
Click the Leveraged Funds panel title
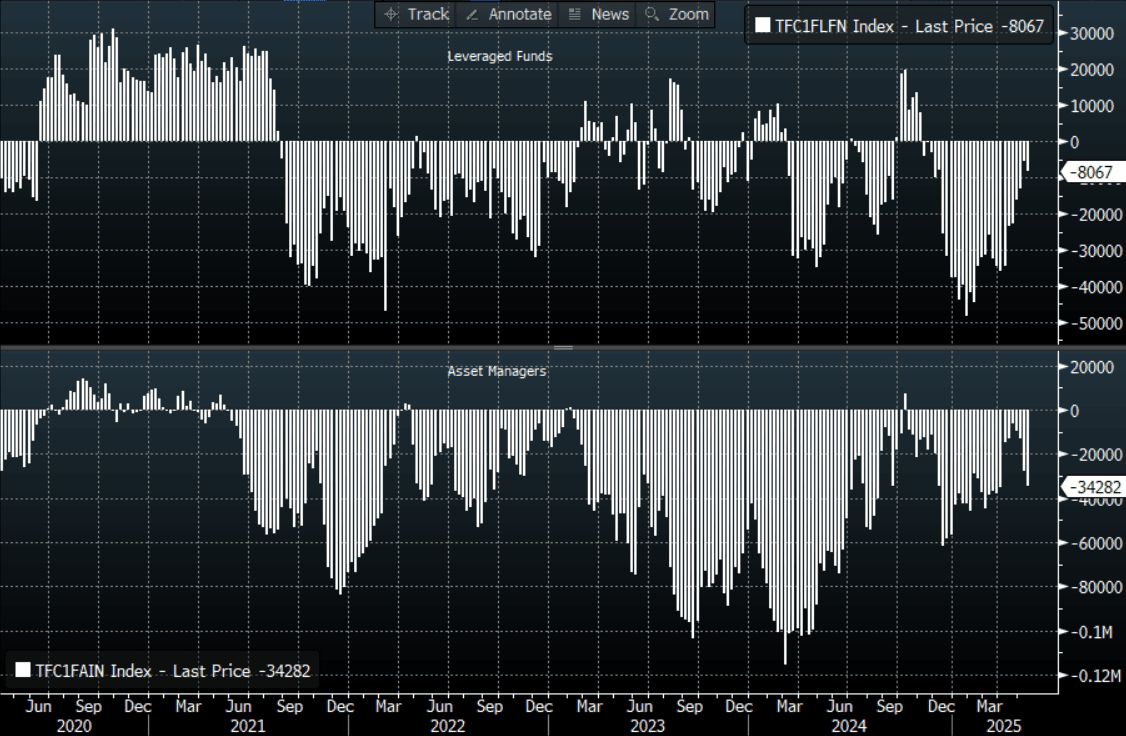(499, 56)
